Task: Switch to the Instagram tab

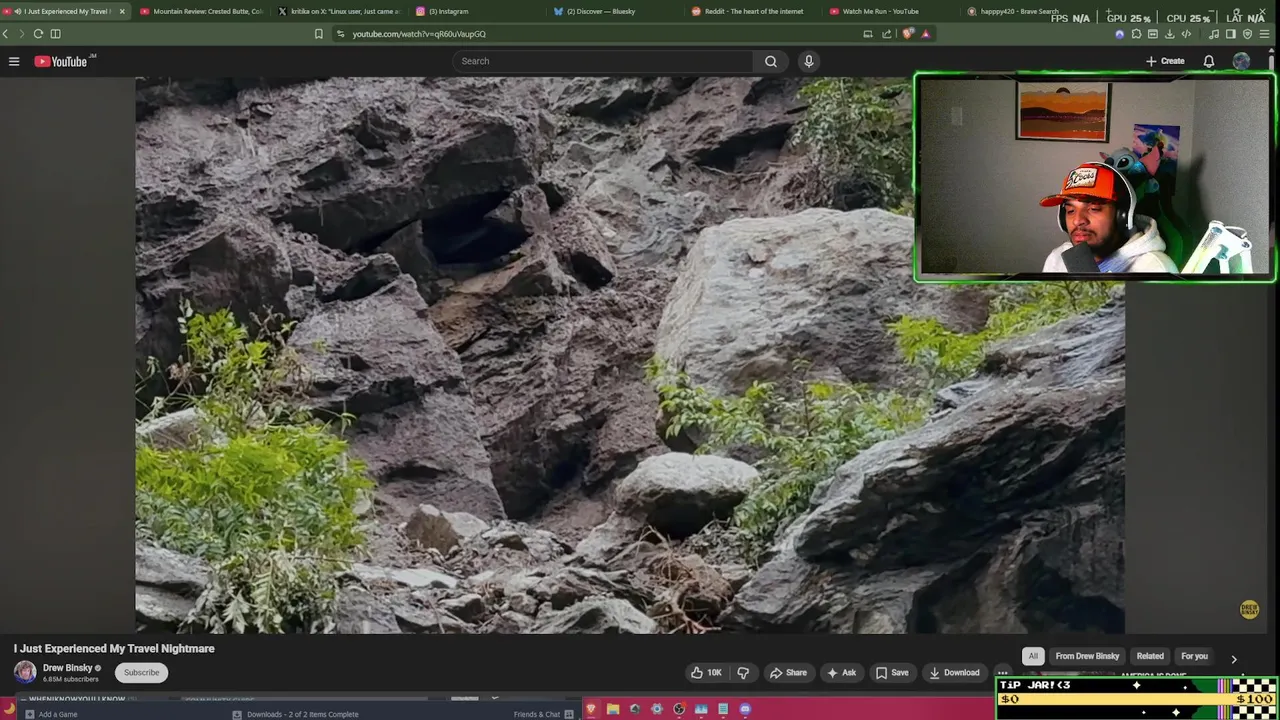Action: tap(477, 11)
